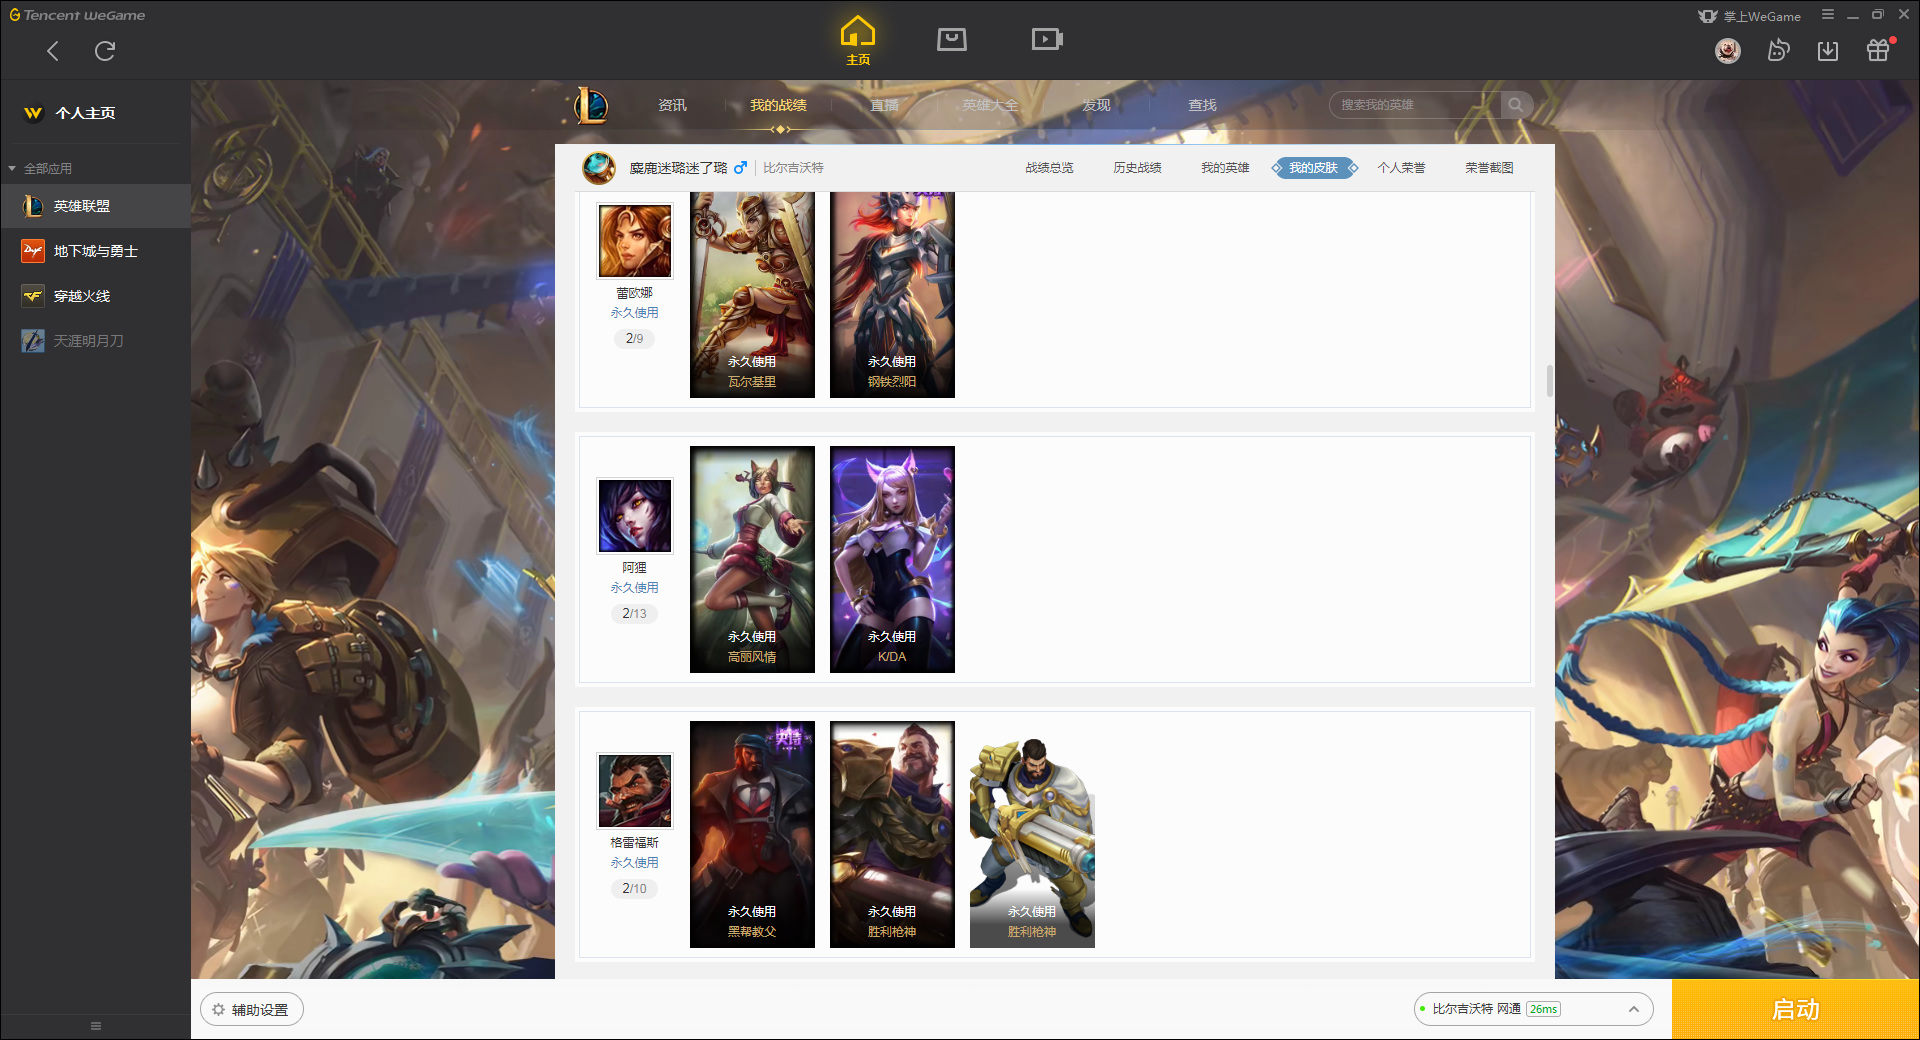Image resolution: width=1920 pixels, height=1040 pixels.
Task: Open the download manager icon
Action: 1828,50
